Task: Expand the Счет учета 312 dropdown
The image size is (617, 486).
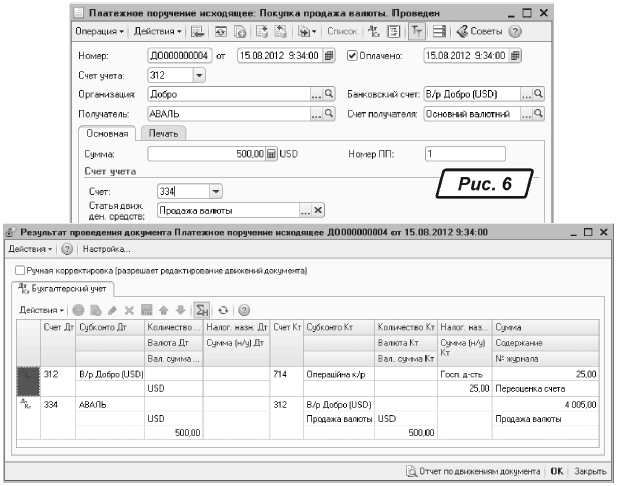Action: (x=198, y=75)
